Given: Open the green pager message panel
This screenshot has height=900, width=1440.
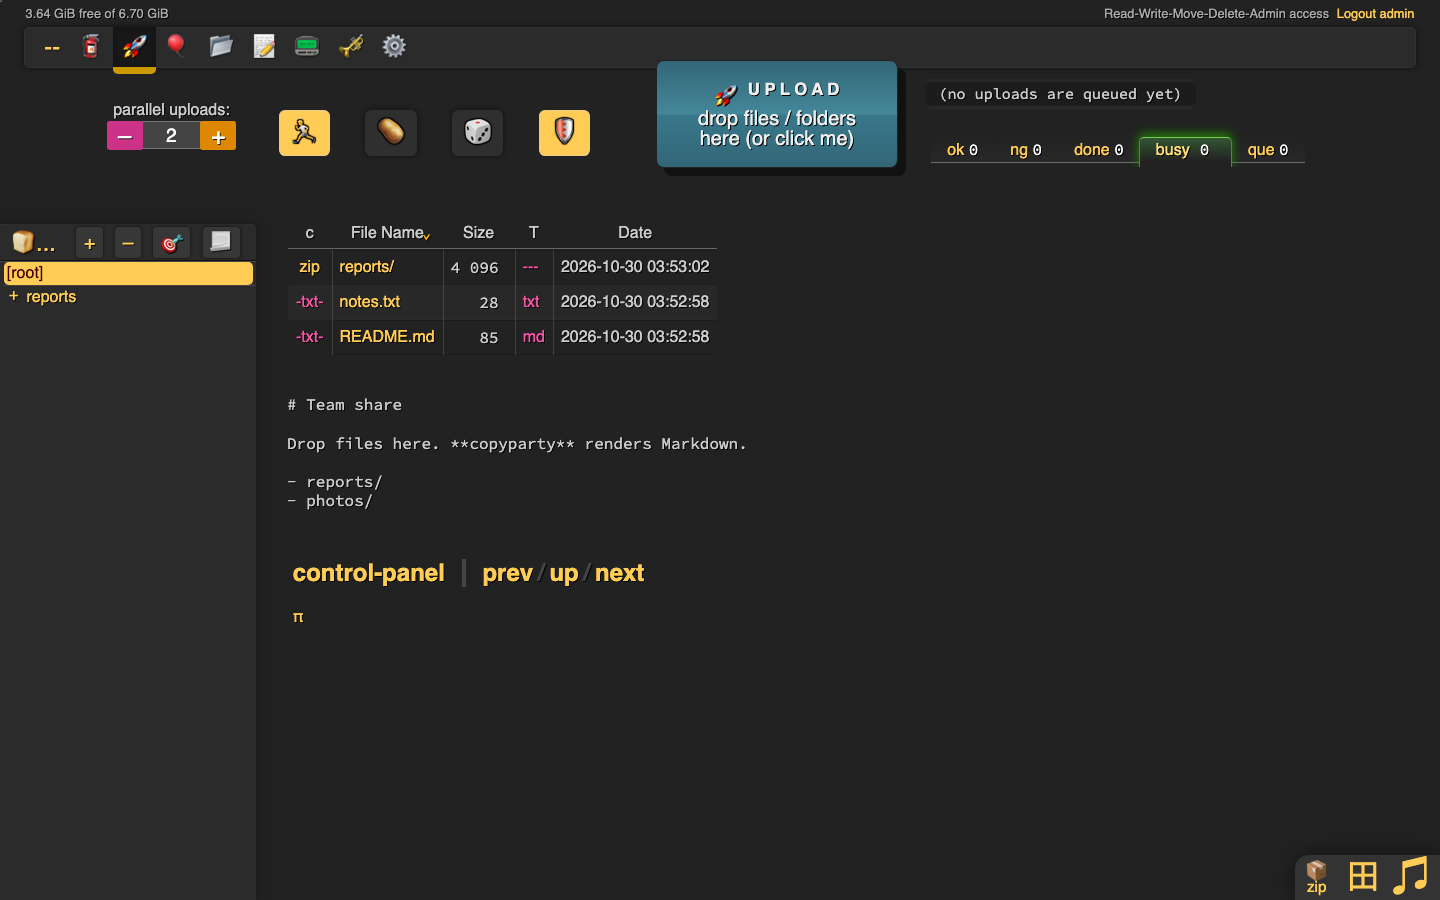Looking at the screenshot, I should tap(307, 47).
